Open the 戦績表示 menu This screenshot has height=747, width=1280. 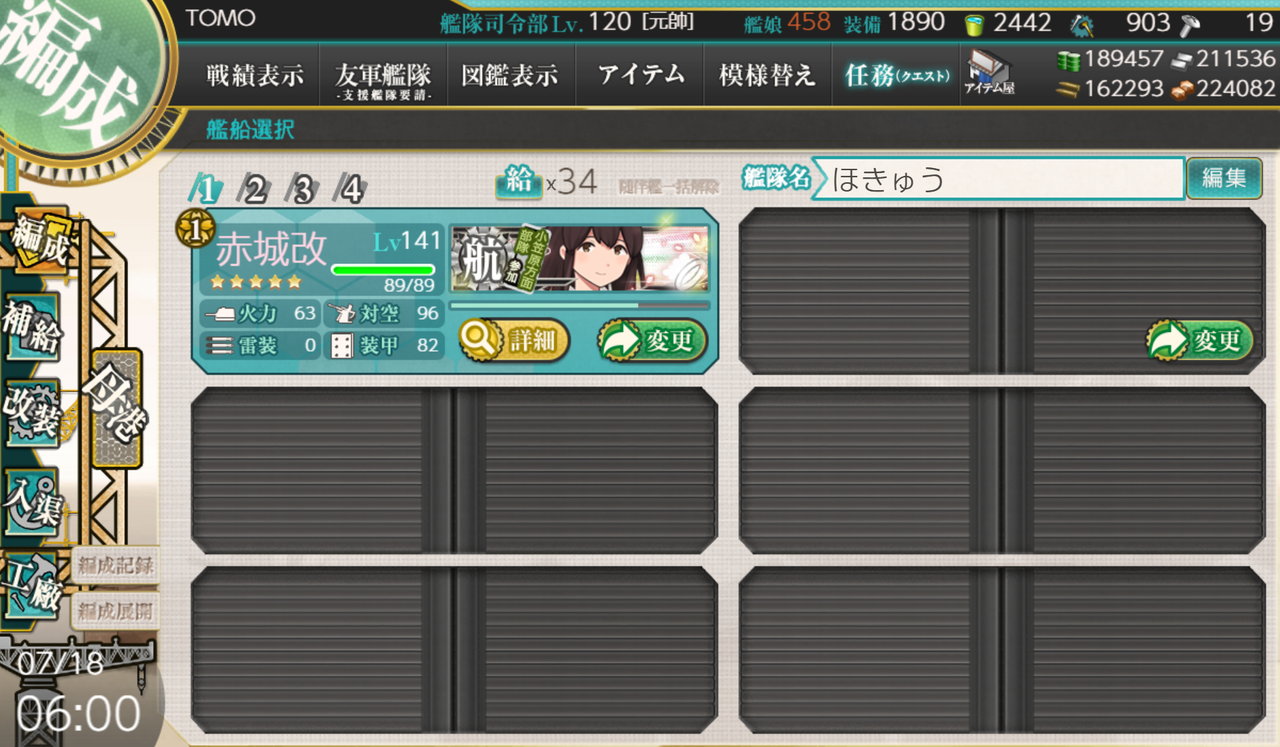tap(254, 75)
